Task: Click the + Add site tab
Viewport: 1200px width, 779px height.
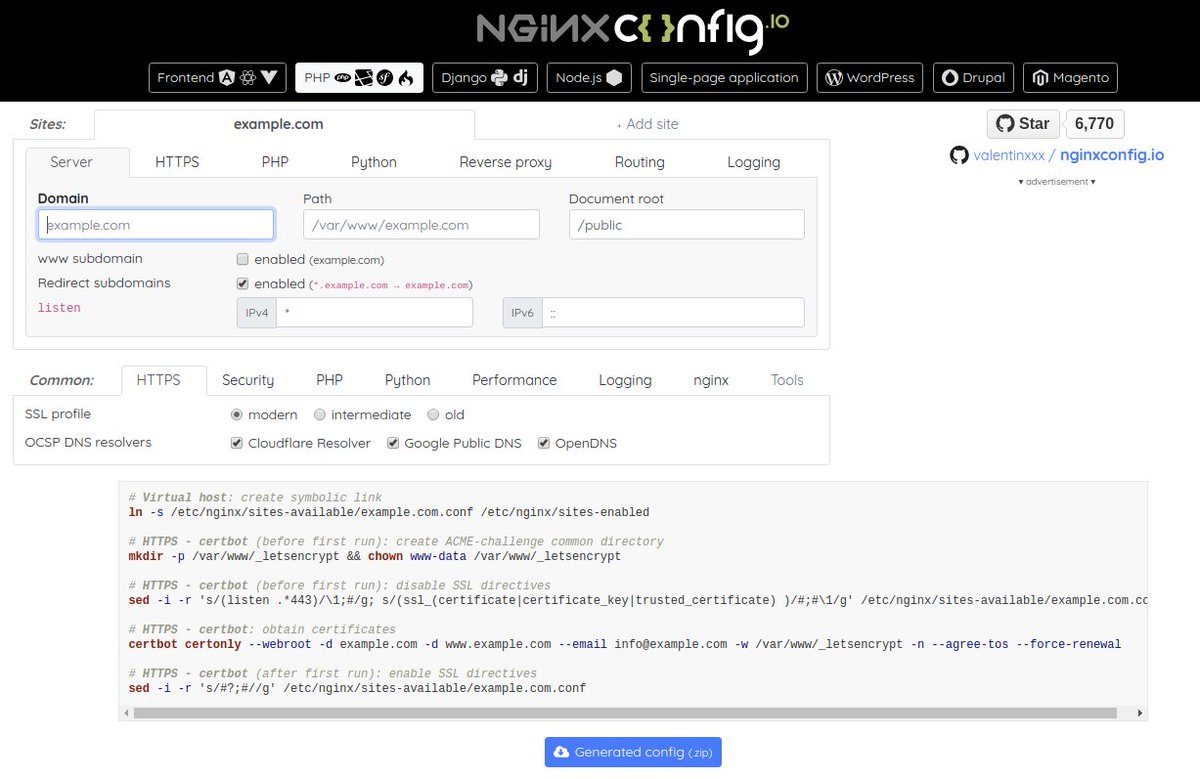Action: 647,124
